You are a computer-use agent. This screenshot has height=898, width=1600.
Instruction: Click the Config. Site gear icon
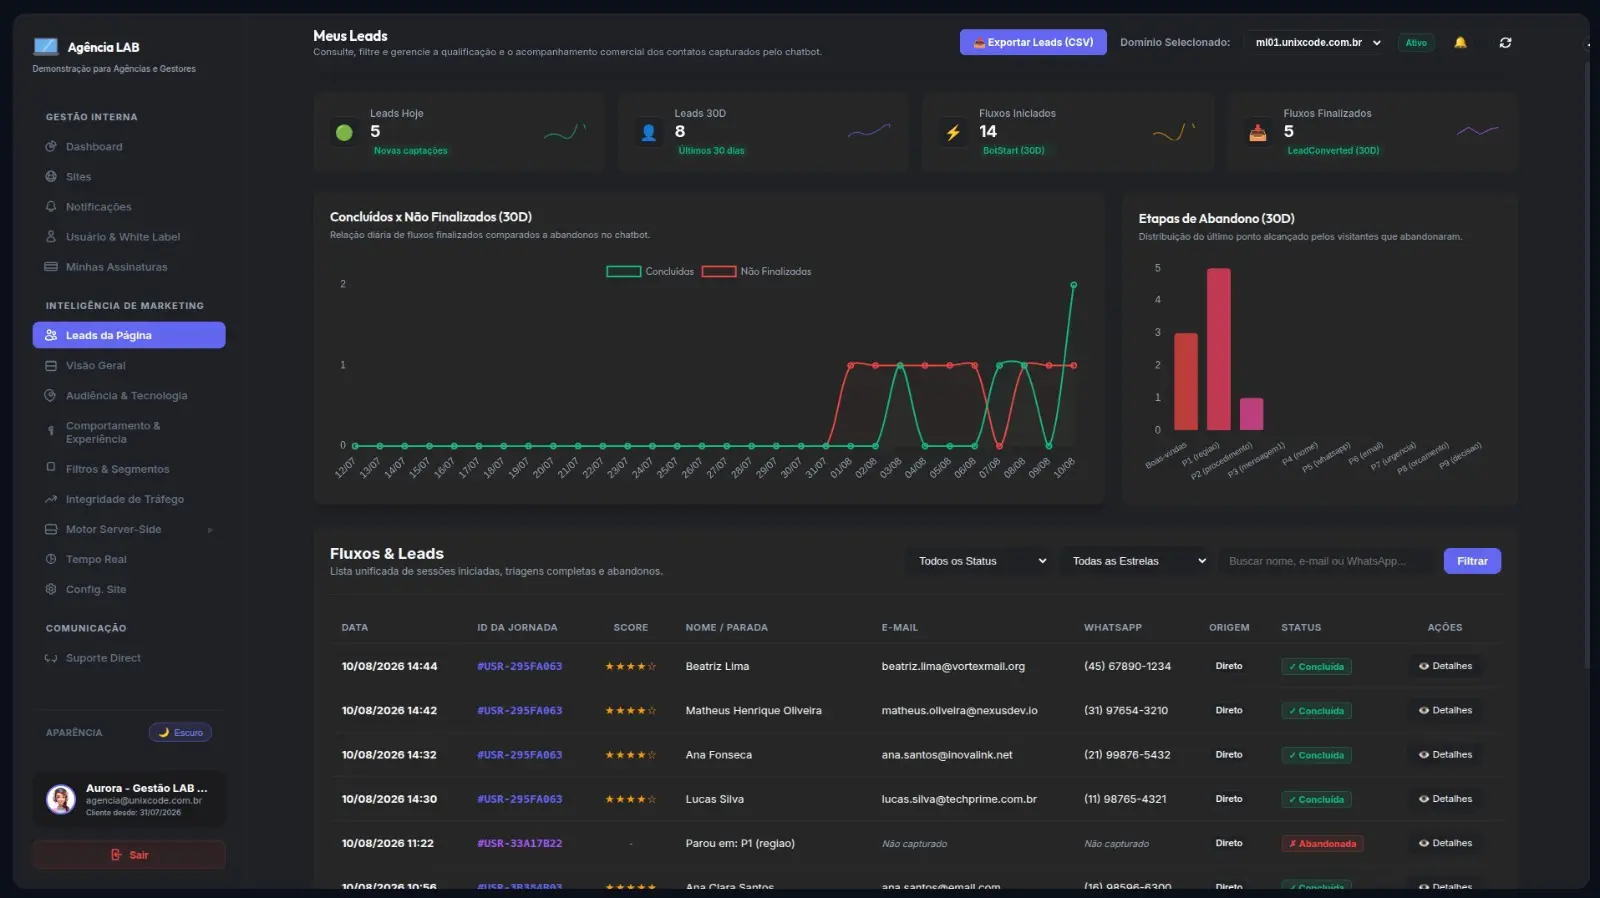tap(51, 589)
